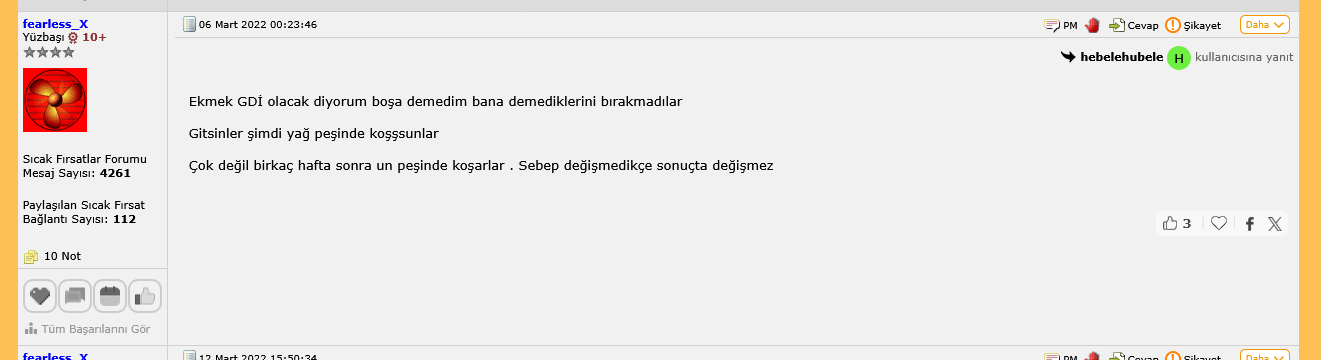Click the red hand ignore-user icon

1093,25
